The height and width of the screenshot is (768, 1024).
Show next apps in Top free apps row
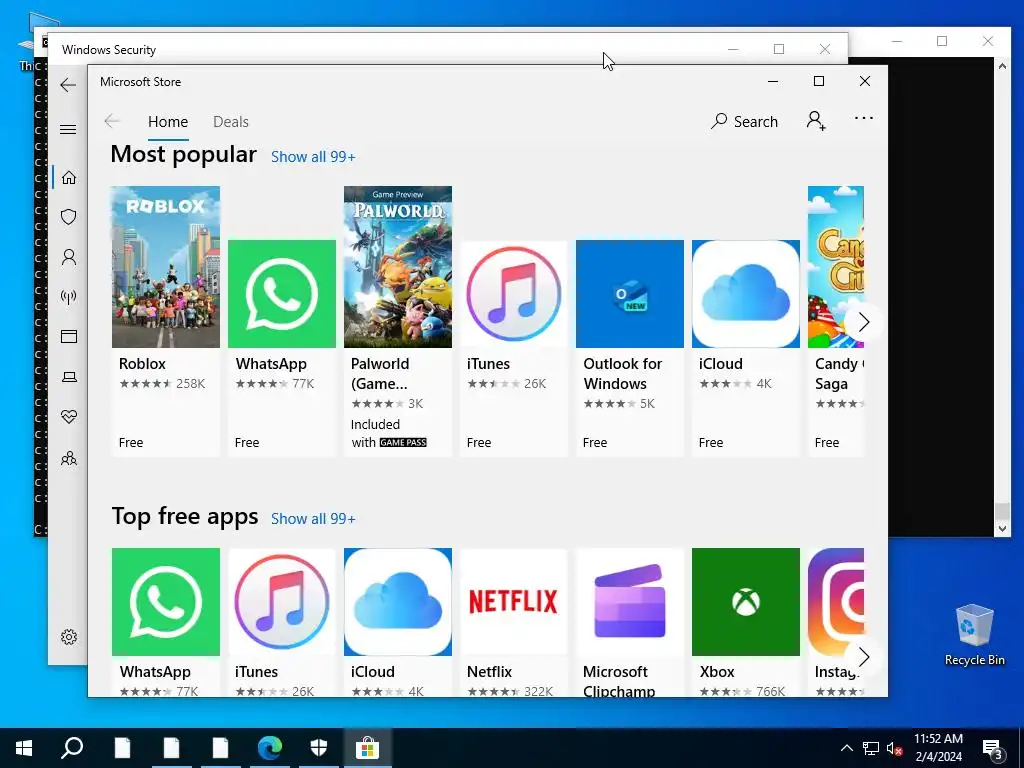[863, 657]
